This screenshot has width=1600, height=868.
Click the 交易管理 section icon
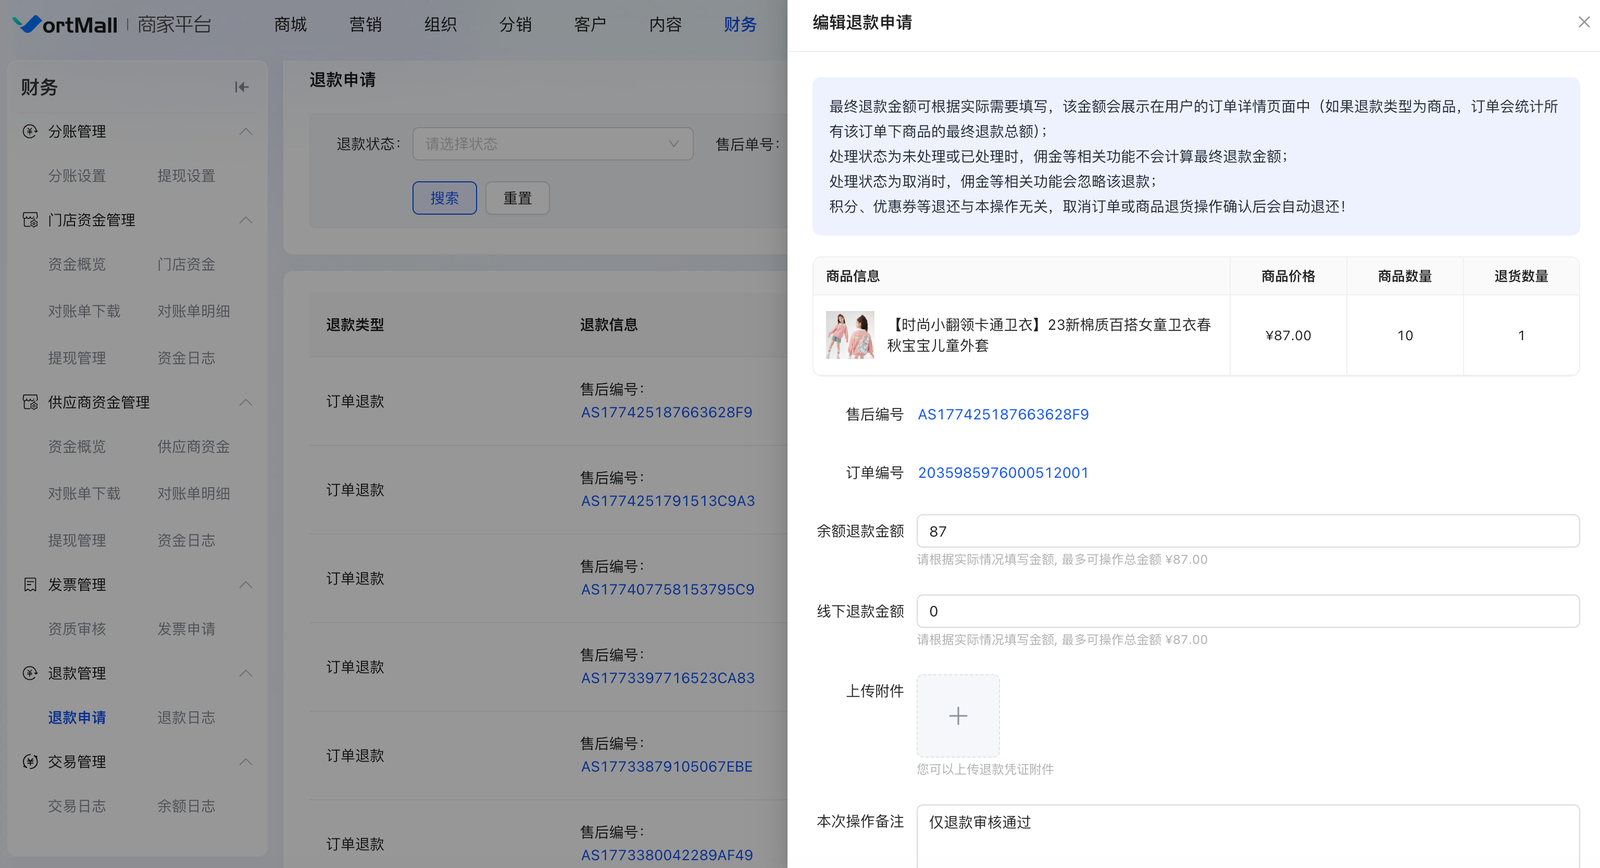[x=30, y=762]
